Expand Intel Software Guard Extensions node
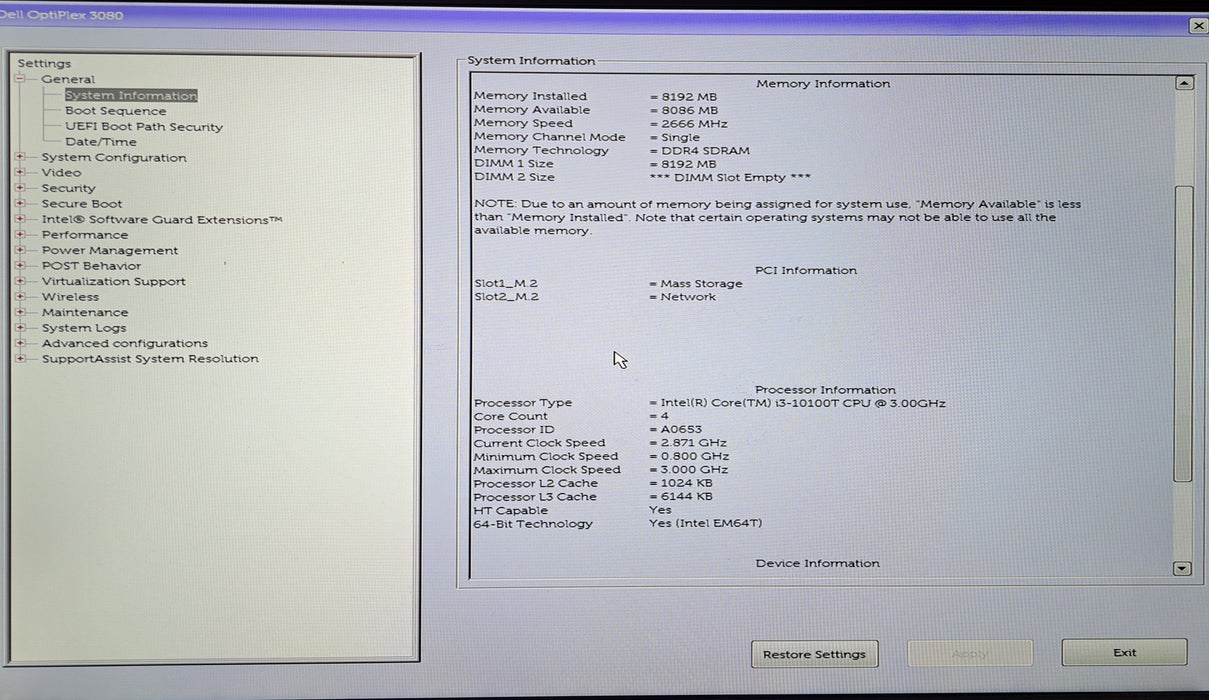Viewport: 1209px width, 700px height. pyautogui.click(x=20, y=219)
